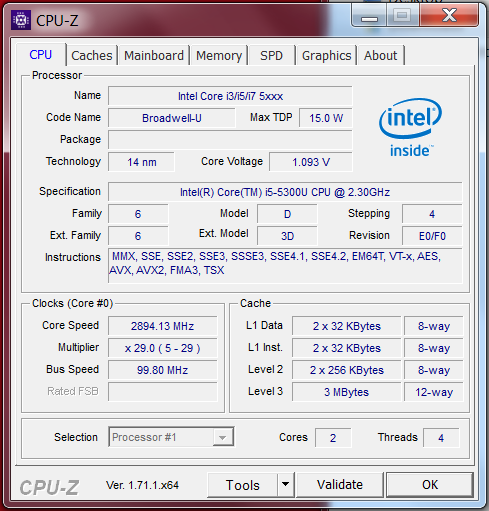Click the Model value D

coord(287,214)
